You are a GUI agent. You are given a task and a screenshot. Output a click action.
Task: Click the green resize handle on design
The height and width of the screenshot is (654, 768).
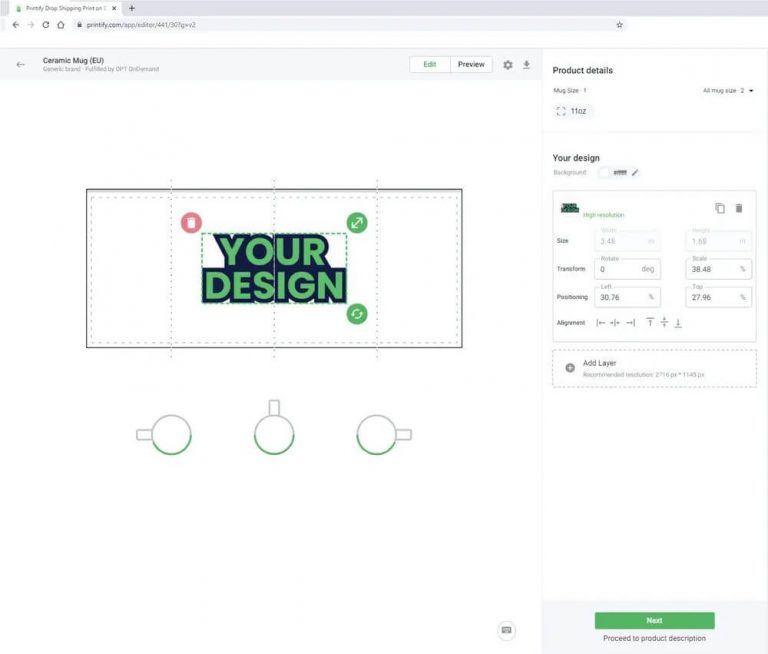pyautogui.click(x=357, y=223)
